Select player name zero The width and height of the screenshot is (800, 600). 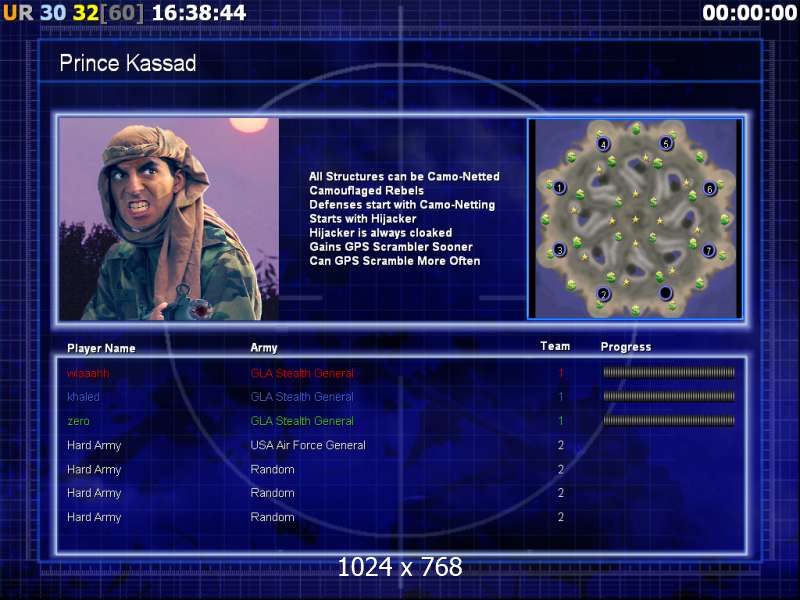pyautogui.click(x=78, y=421)
